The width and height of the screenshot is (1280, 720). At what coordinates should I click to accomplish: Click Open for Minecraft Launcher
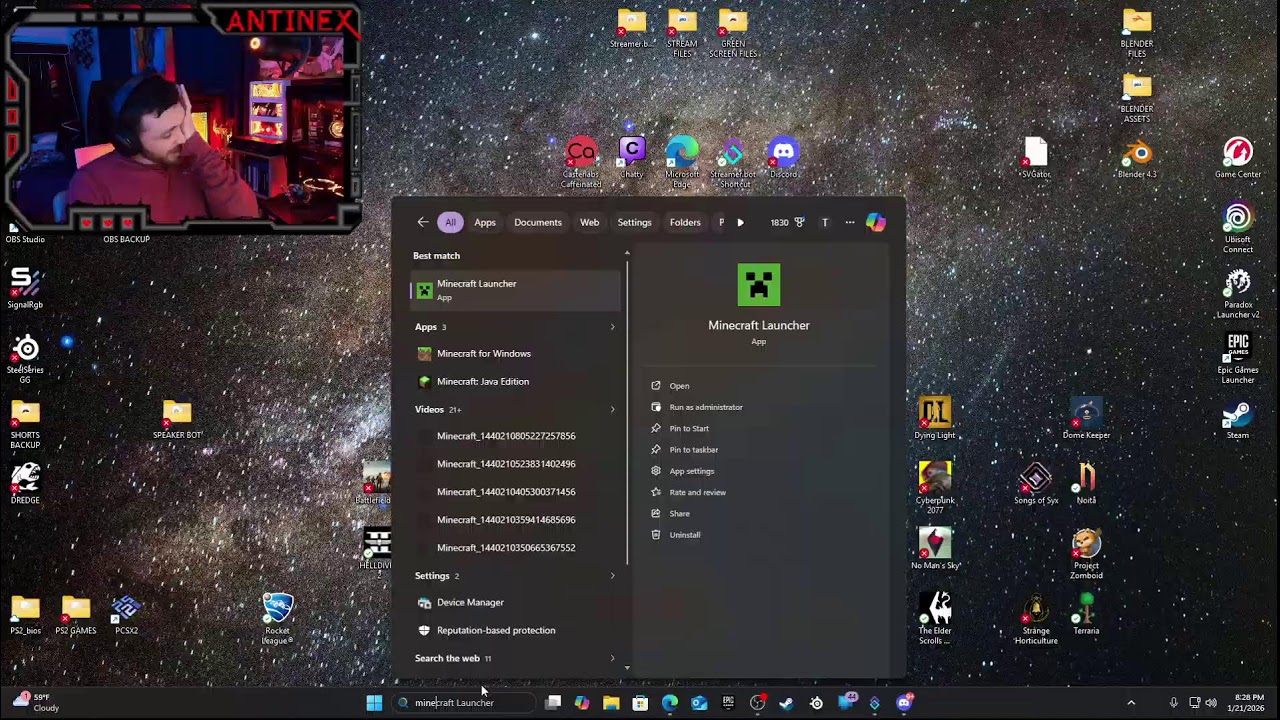(679, 386)
